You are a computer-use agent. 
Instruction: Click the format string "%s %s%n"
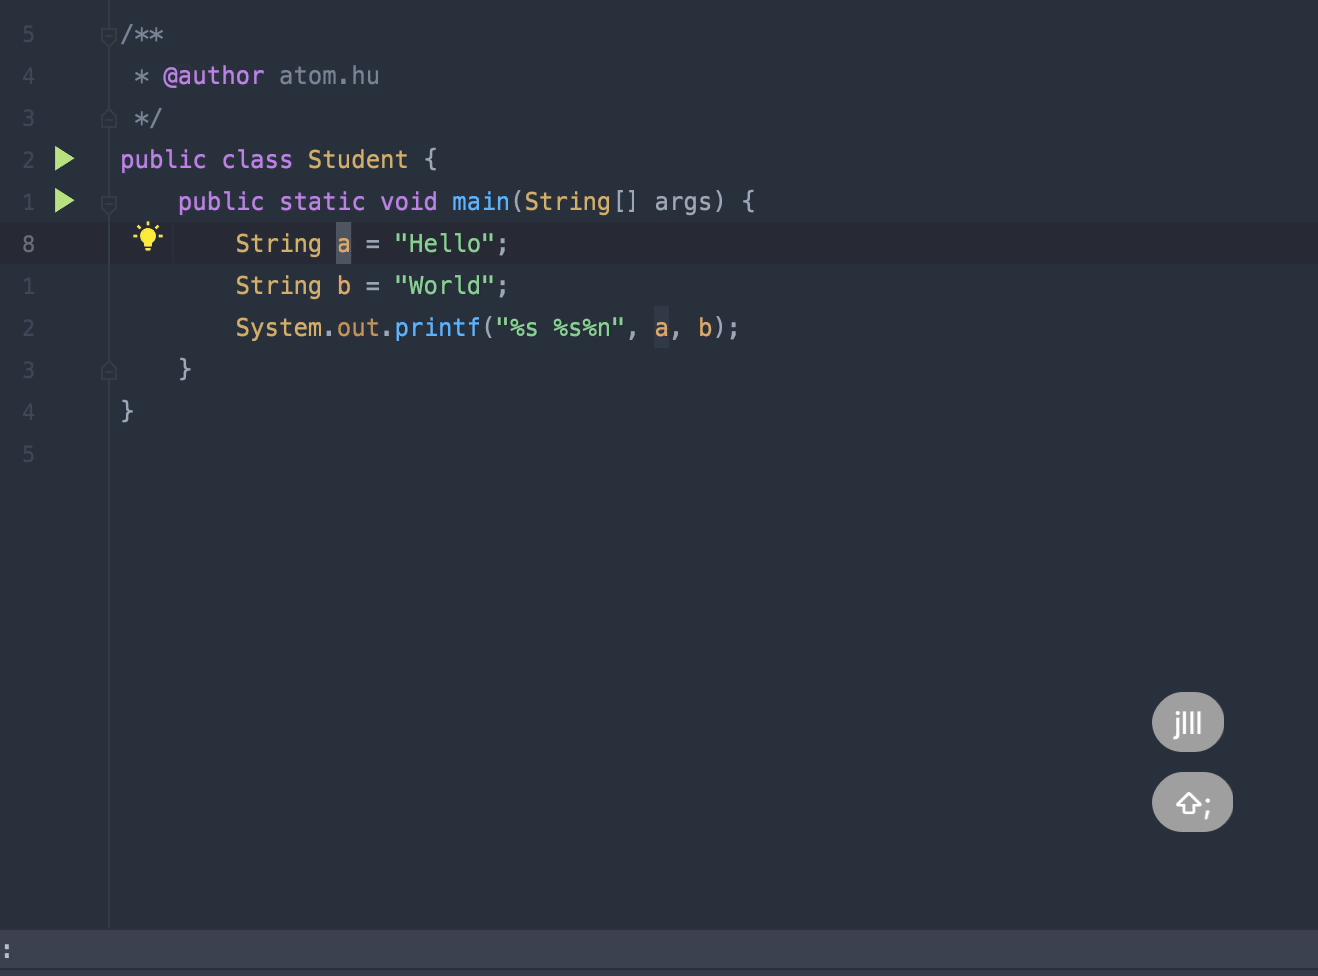click(556, 327)
